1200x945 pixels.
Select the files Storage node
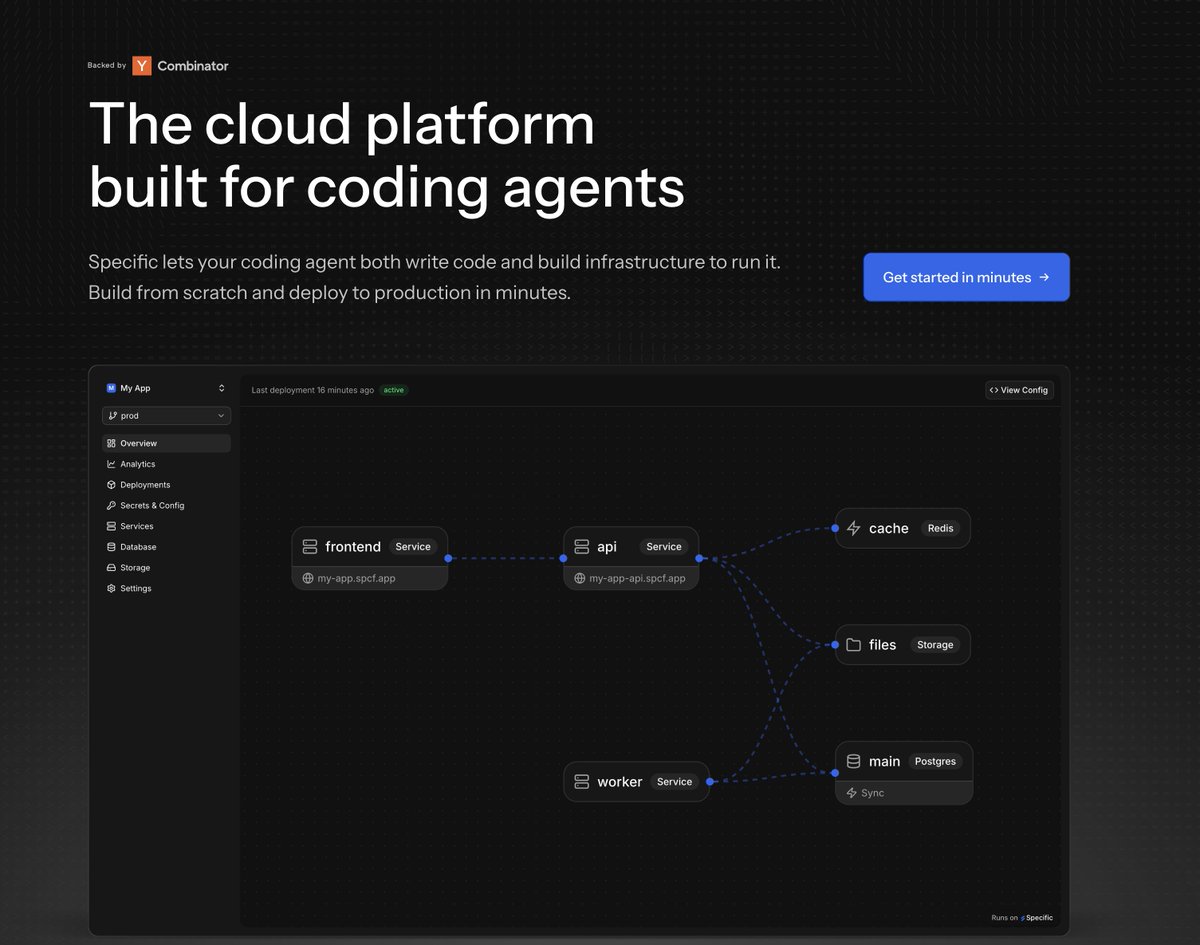coord(903,645)
